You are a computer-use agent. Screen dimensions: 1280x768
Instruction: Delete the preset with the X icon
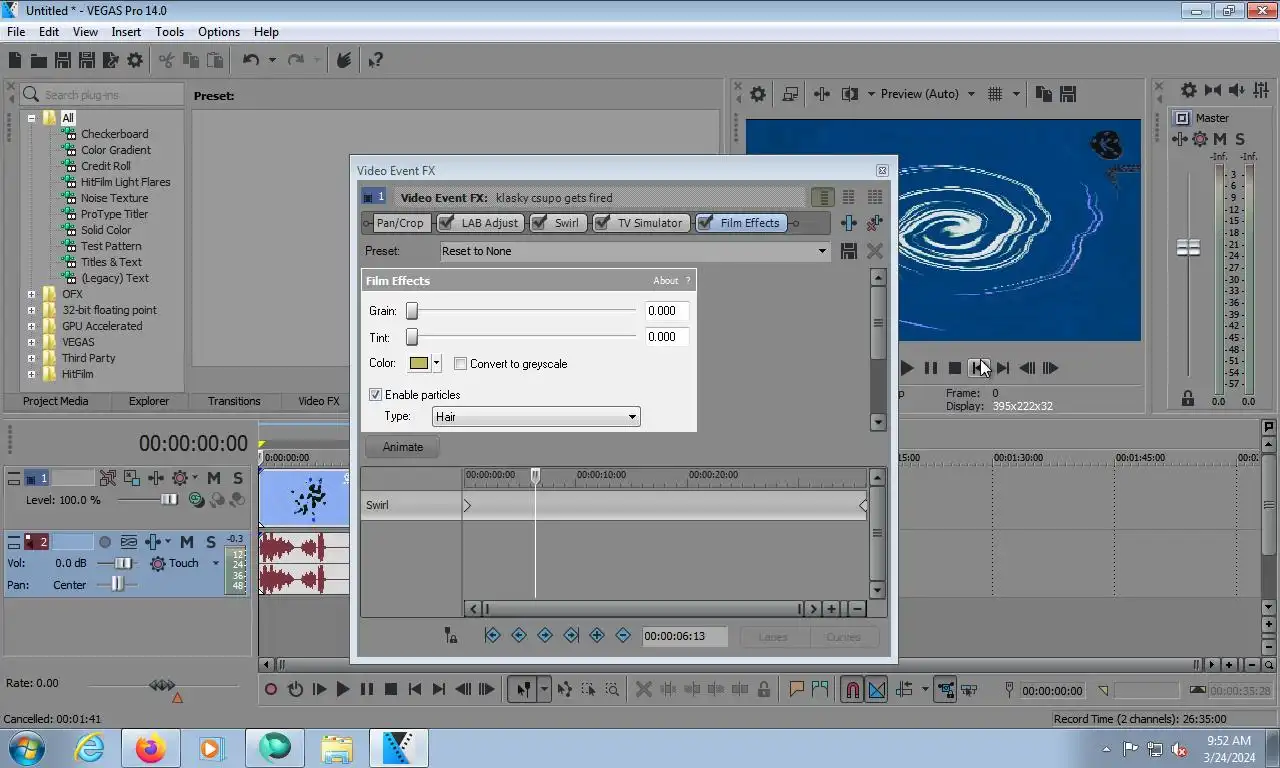point(875,251)
